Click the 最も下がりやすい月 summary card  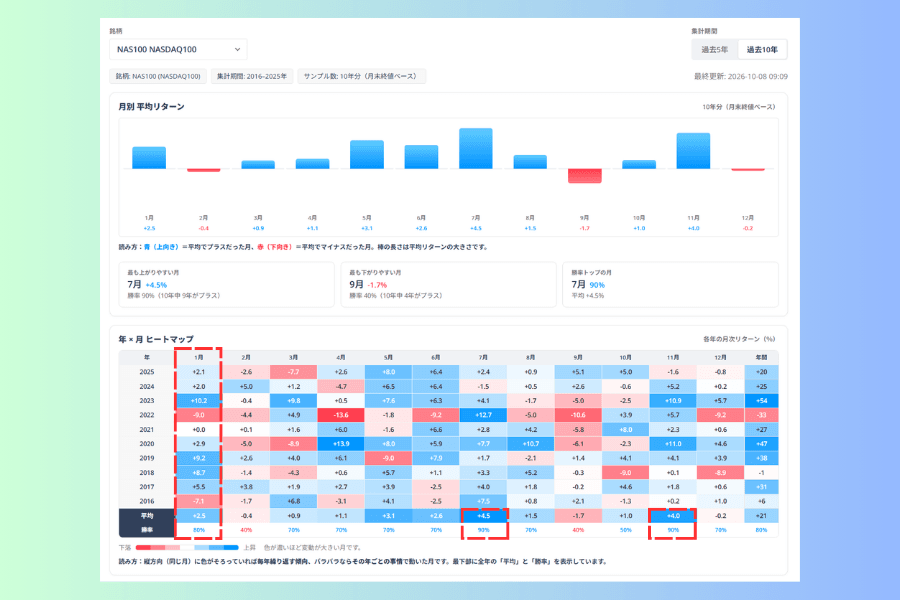tap(448, 285)
